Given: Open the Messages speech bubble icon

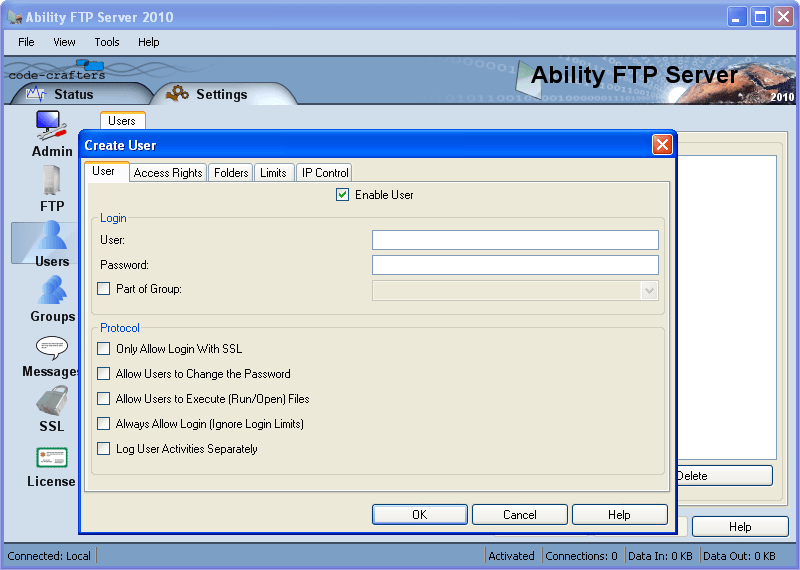Looking at the screenshot, I should (52, 348).
